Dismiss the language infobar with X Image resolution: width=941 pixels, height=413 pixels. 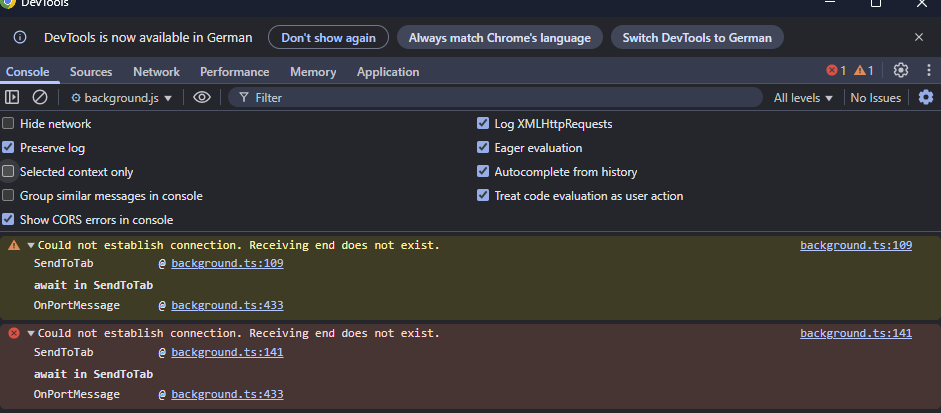(x=918, y=37)
